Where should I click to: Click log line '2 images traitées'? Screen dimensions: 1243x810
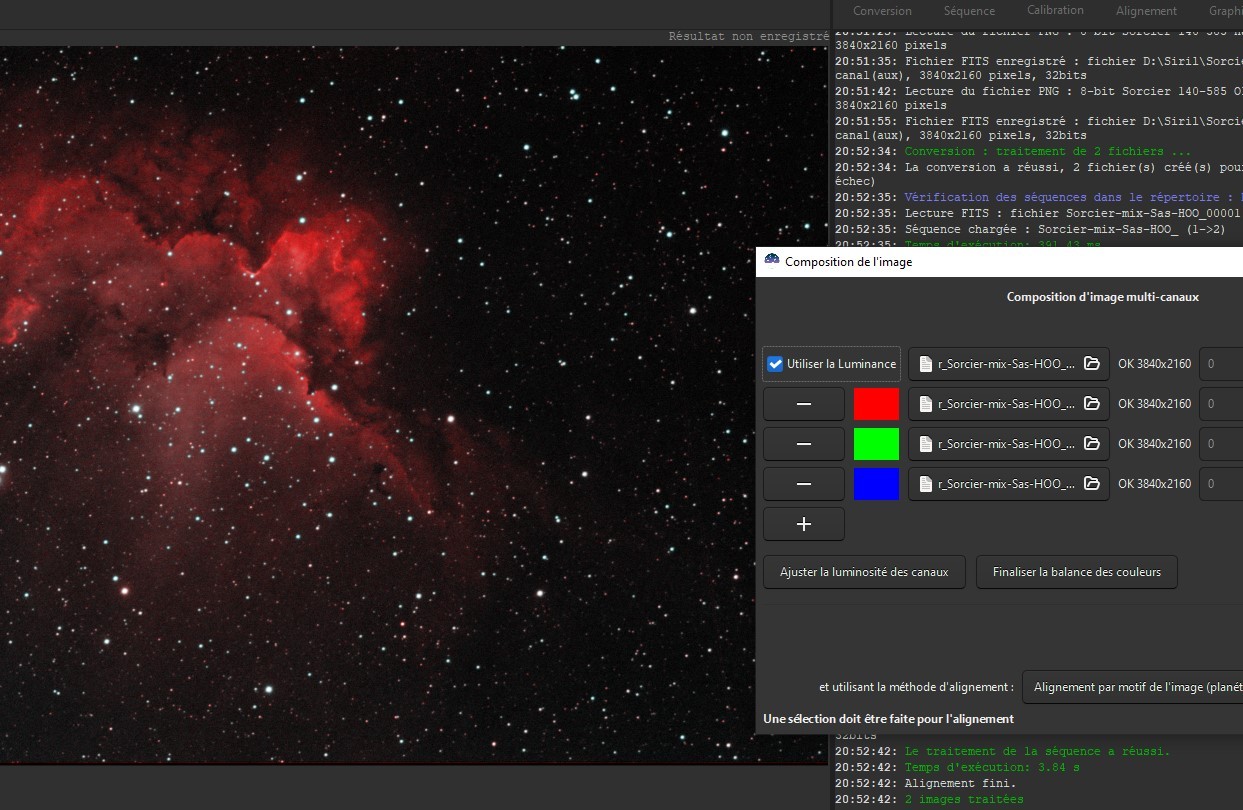pyautogui.click(x=929, y=799)
